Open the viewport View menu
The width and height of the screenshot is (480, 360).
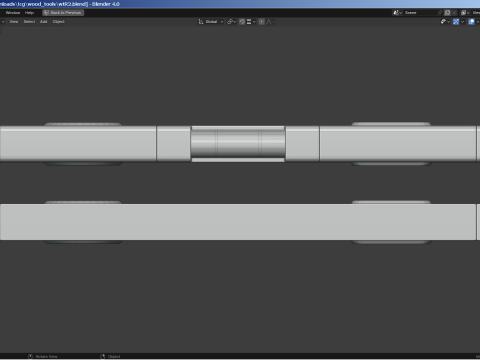[14, 22]
